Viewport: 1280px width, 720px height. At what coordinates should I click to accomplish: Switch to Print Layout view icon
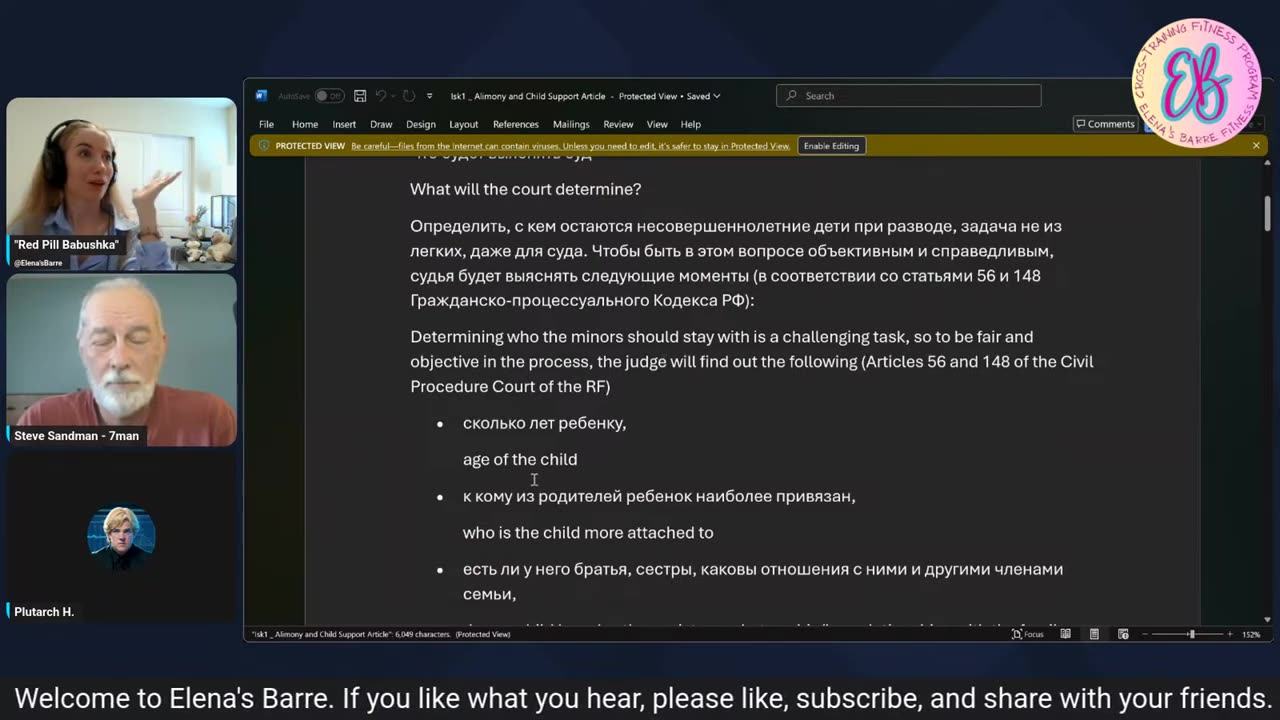[1094, 634]
